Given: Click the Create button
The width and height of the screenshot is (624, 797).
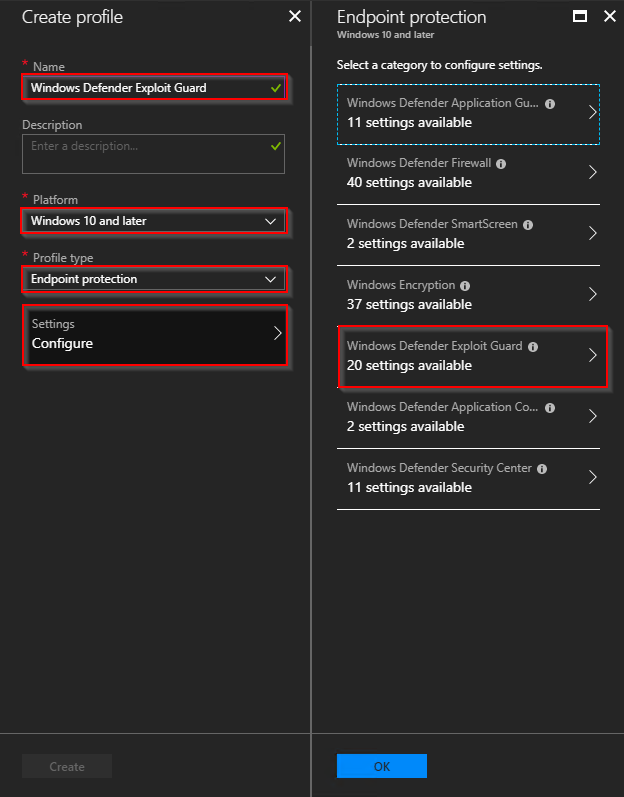Looking at the screenshot, I should click(67, 766).
